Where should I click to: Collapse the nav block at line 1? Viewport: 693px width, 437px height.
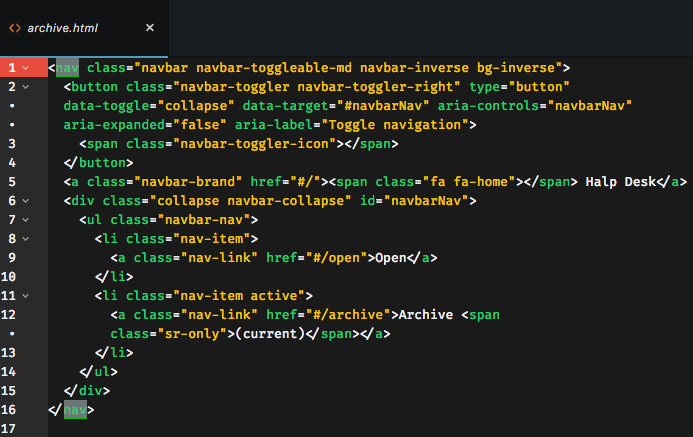click(26, 68)
